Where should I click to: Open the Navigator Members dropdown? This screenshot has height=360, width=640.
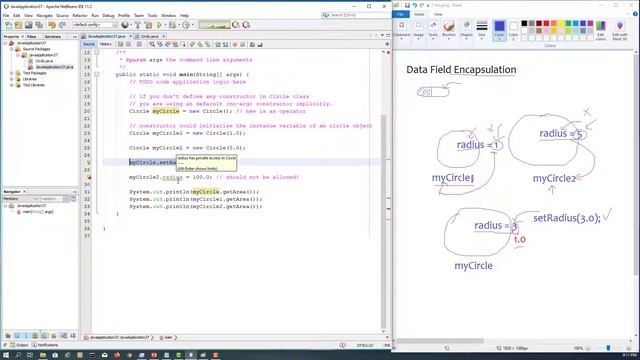pyautogui.click(x=20, y=199)
